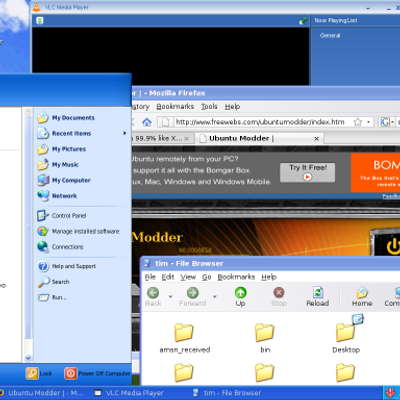400x400 pixels.
Task: Open Control Panel
Action: [62, 216]
